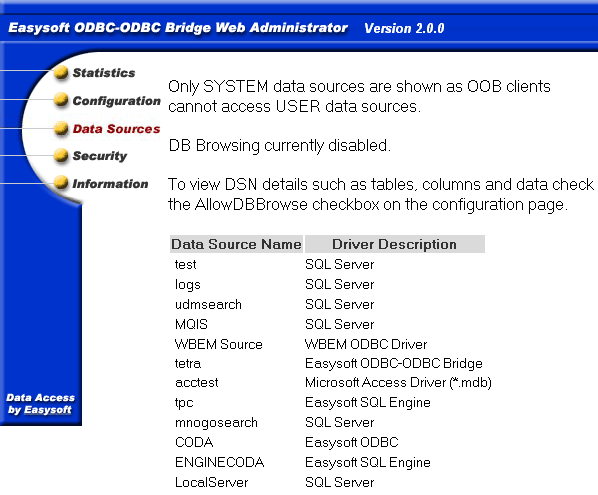Select the udmsearch data source entry

[x=208, y=304]
